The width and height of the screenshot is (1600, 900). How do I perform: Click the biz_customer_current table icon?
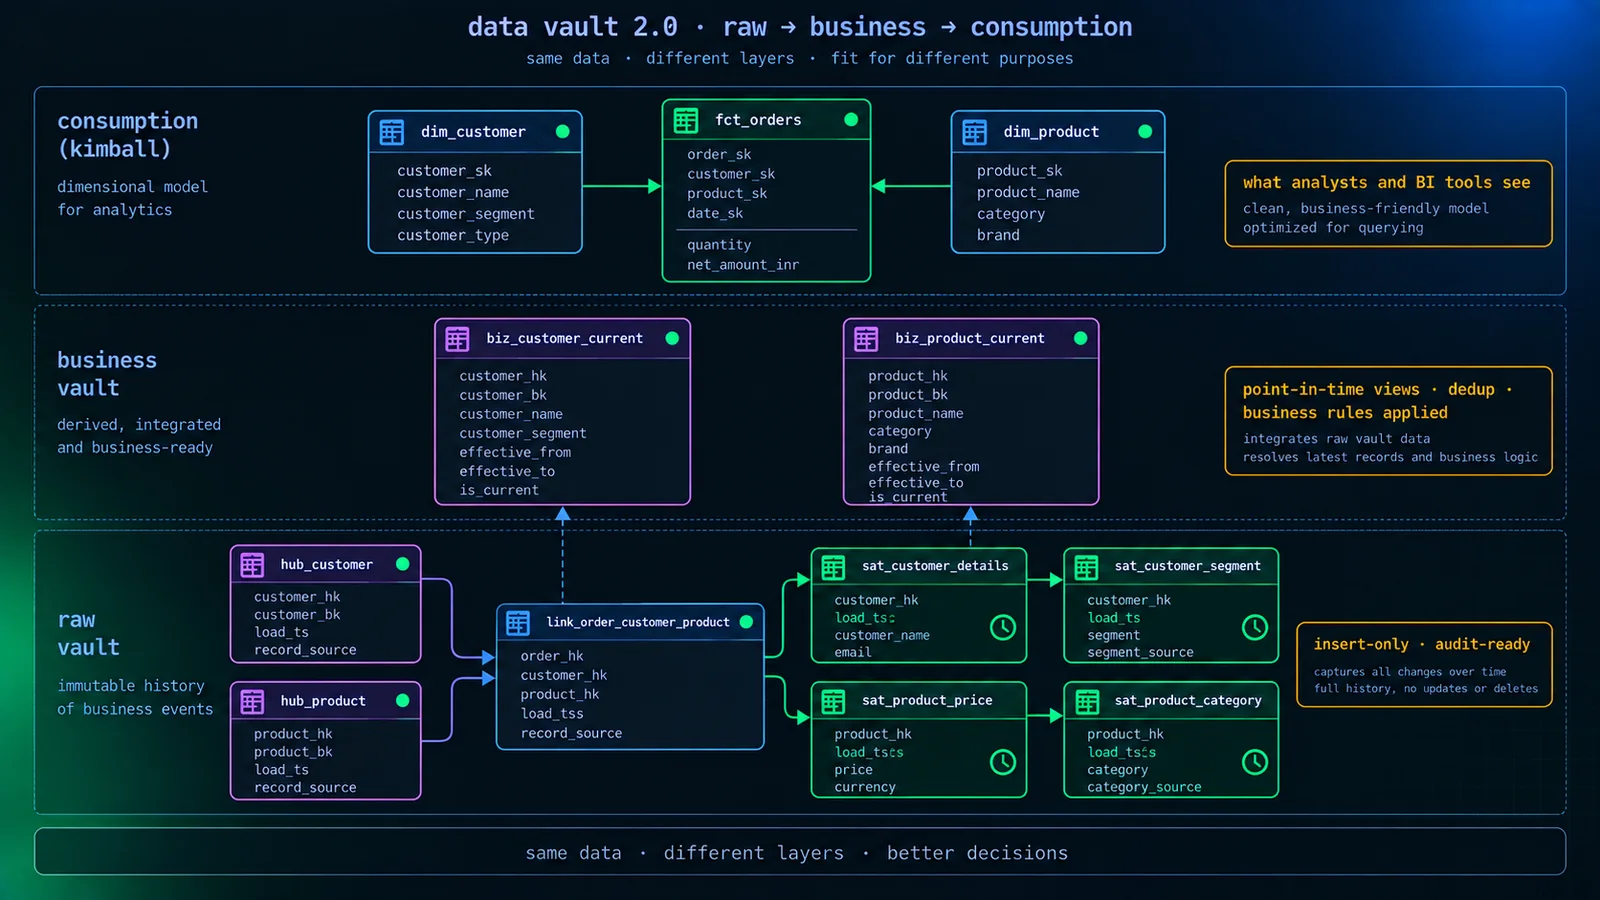[457, 339]
